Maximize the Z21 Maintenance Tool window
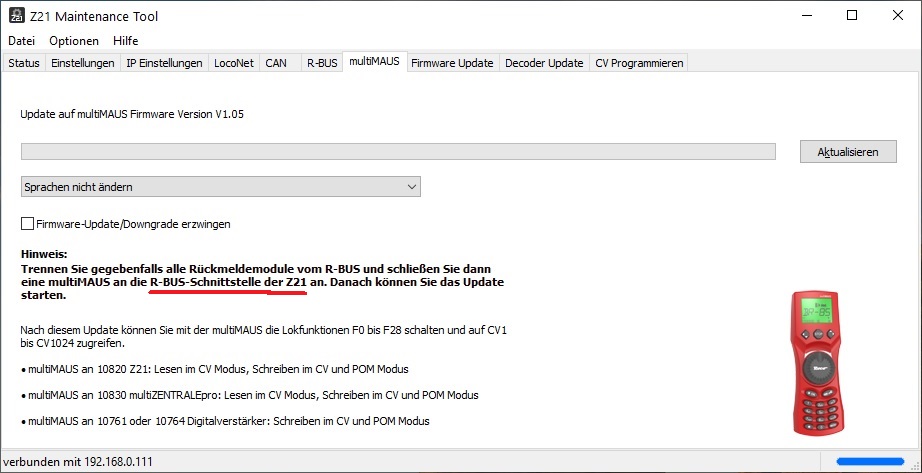The image size is (922, 473). point(851,16)
